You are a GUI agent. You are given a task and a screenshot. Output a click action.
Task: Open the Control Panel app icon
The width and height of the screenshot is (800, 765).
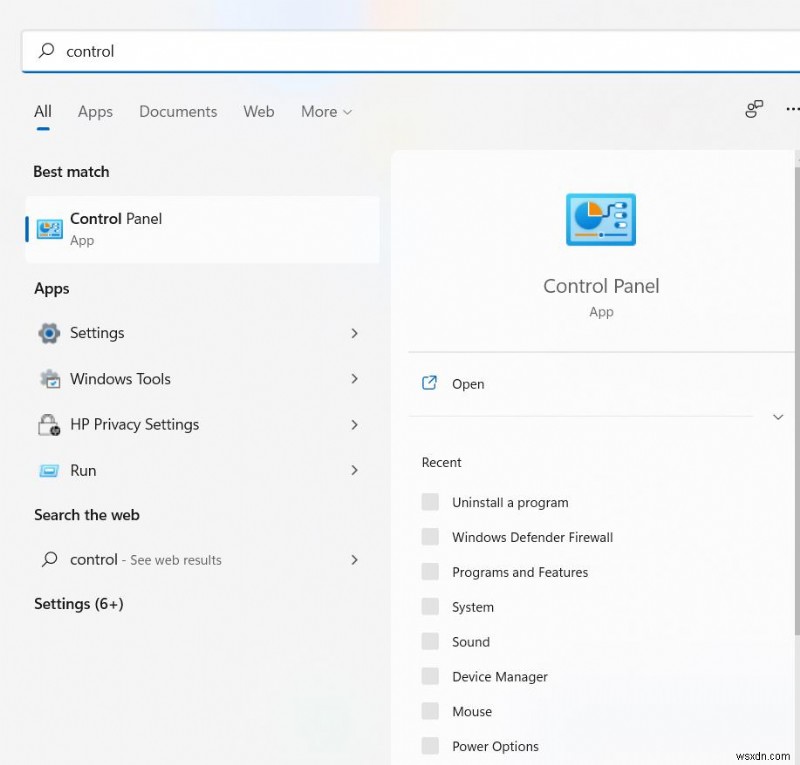point(51,226)
